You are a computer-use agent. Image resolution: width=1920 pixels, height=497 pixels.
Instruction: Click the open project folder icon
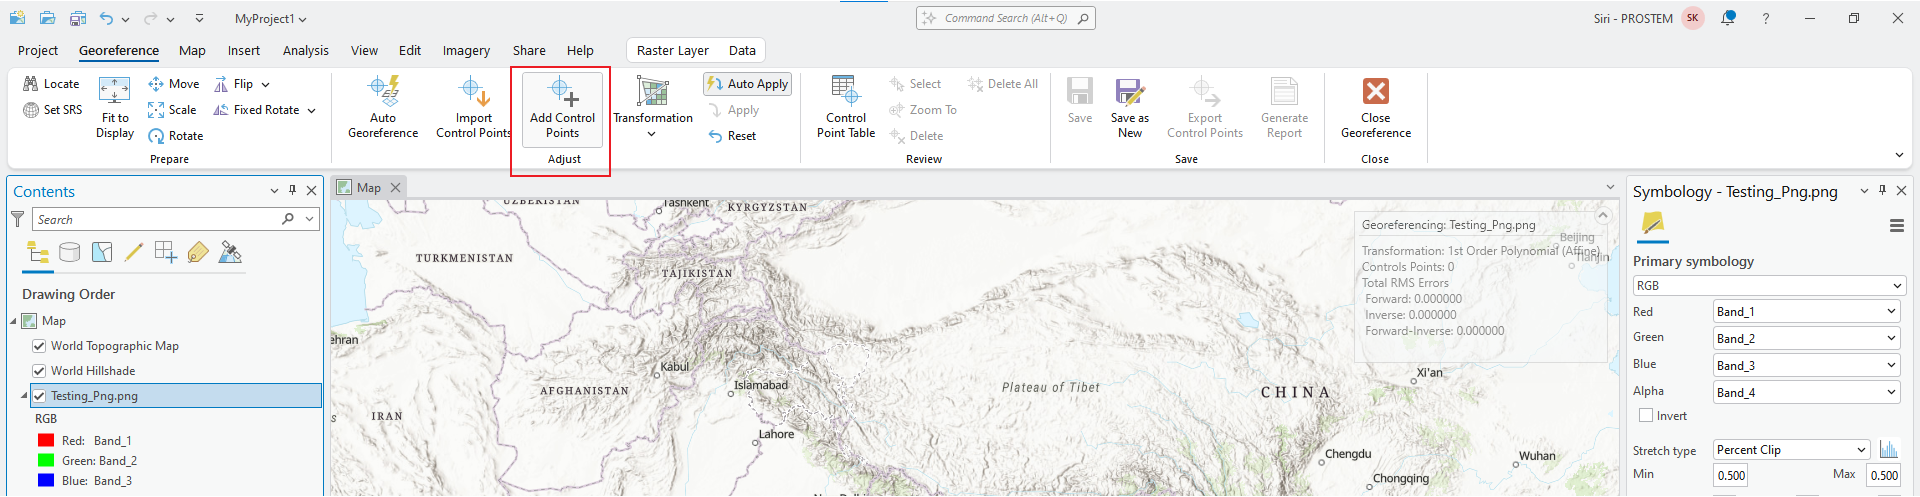(47, 18)
